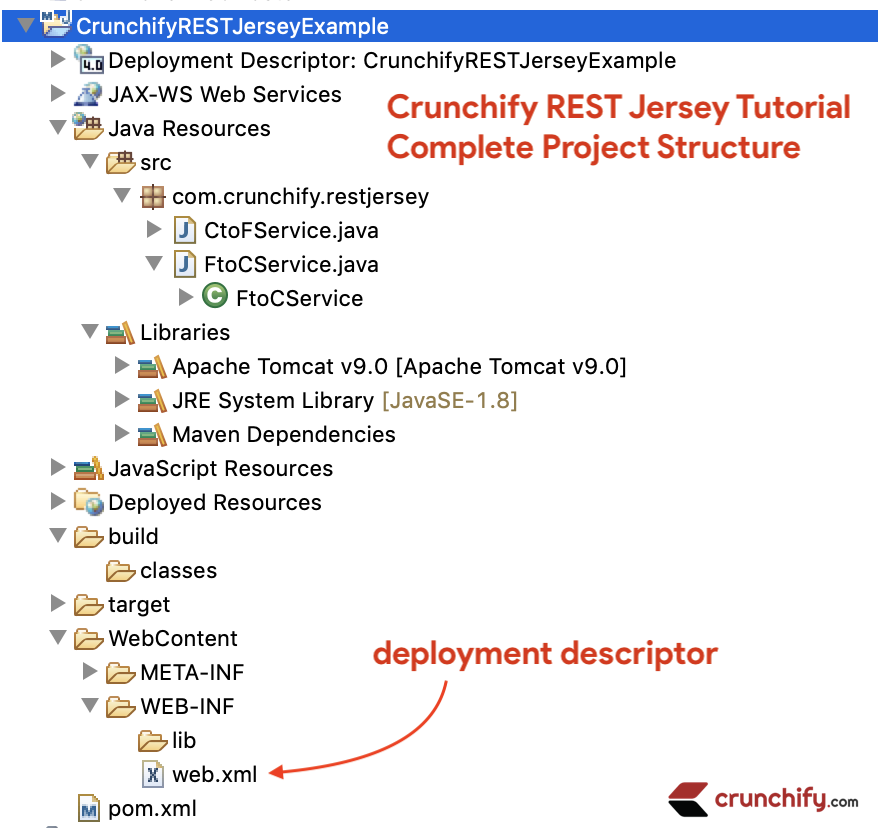The width and height of the screenshot is (878, 828).
Task: Click the JRE System Library icon
Action: [x=152, y=400]
